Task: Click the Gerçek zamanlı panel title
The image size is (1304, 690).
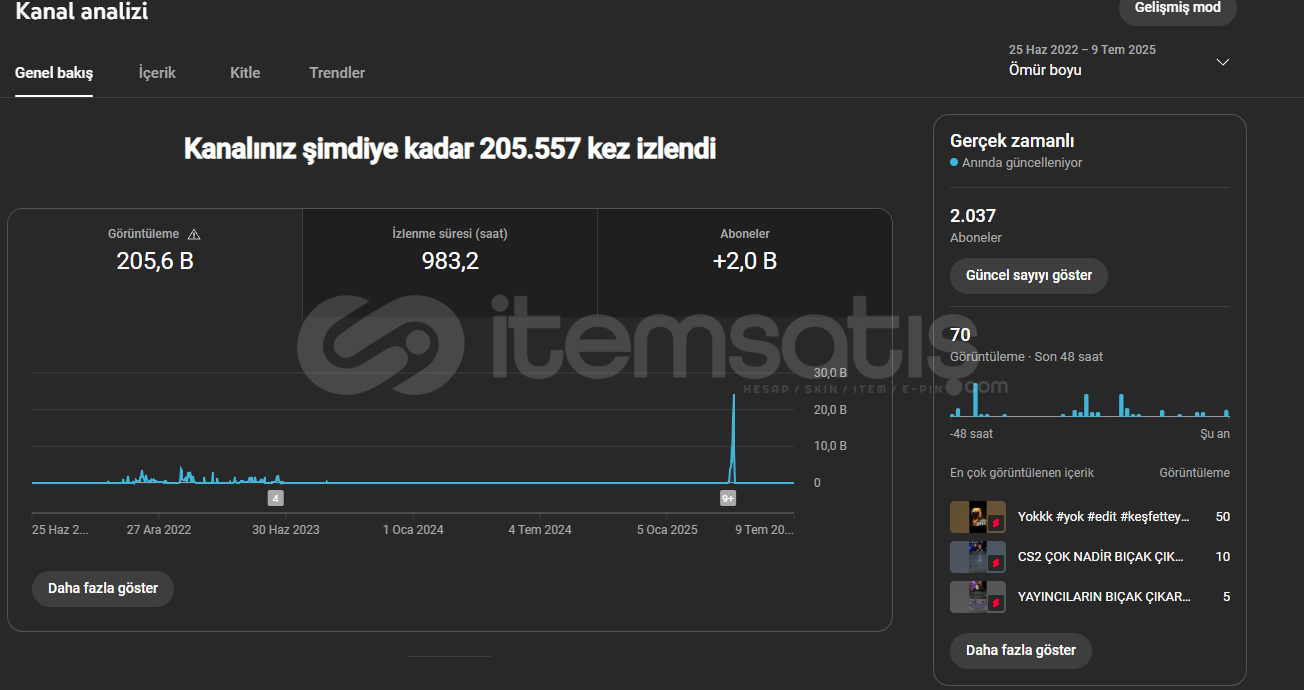Action: click(1012, 141)
